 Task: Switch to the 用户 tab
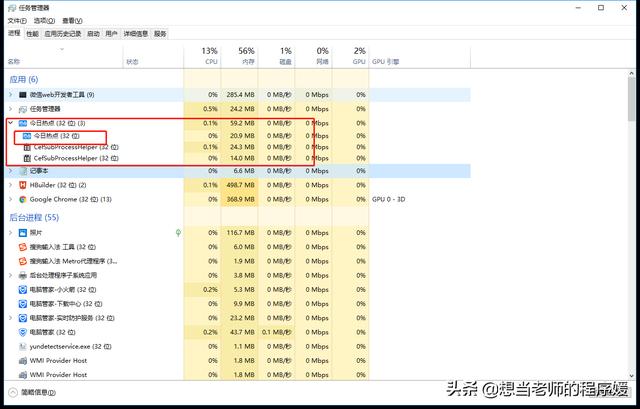[111, 34]
